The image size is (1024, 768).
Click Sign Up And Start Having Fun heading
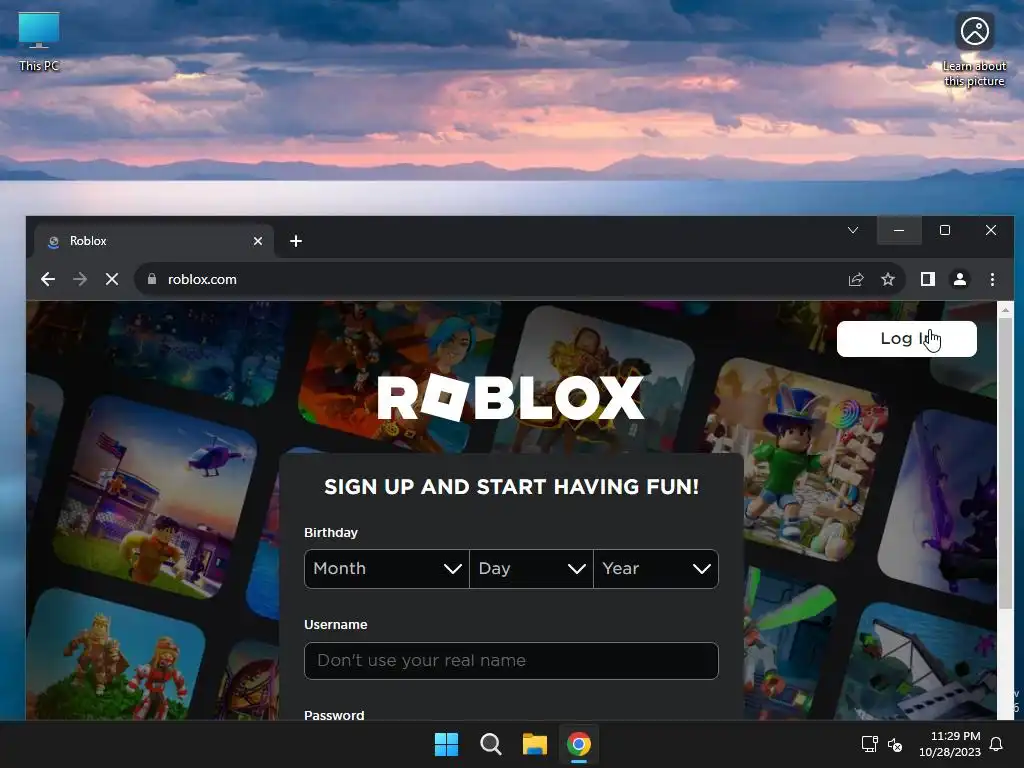click(x=511, y=487)
